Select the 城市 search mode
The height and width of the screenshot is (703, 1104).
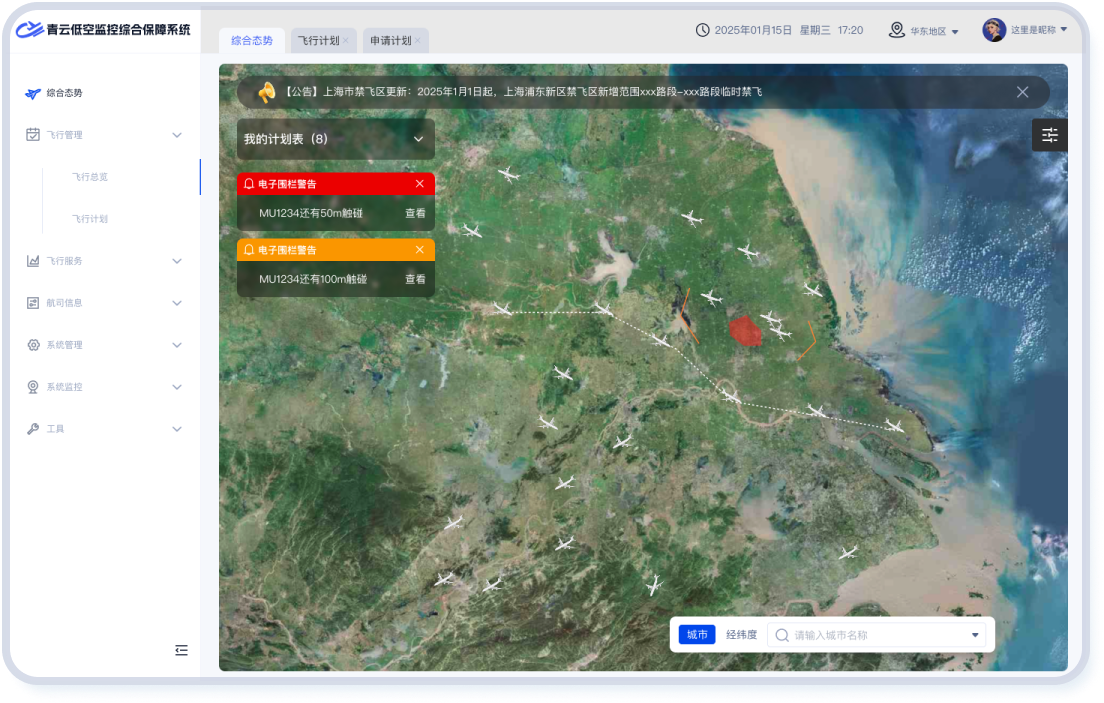(x=697, y=635)
